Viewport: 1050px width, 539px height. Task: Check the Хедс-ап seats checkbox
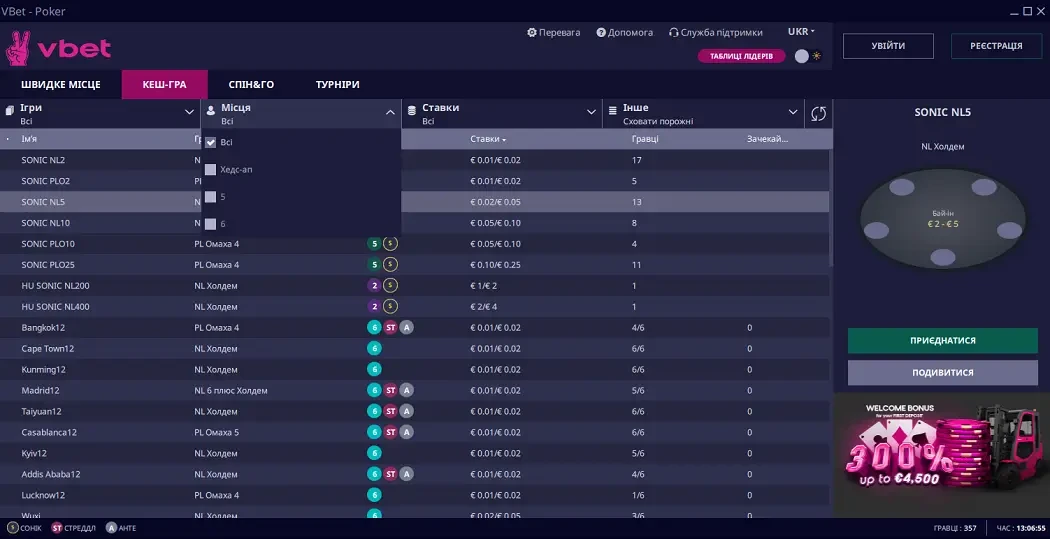click(210, 169)
